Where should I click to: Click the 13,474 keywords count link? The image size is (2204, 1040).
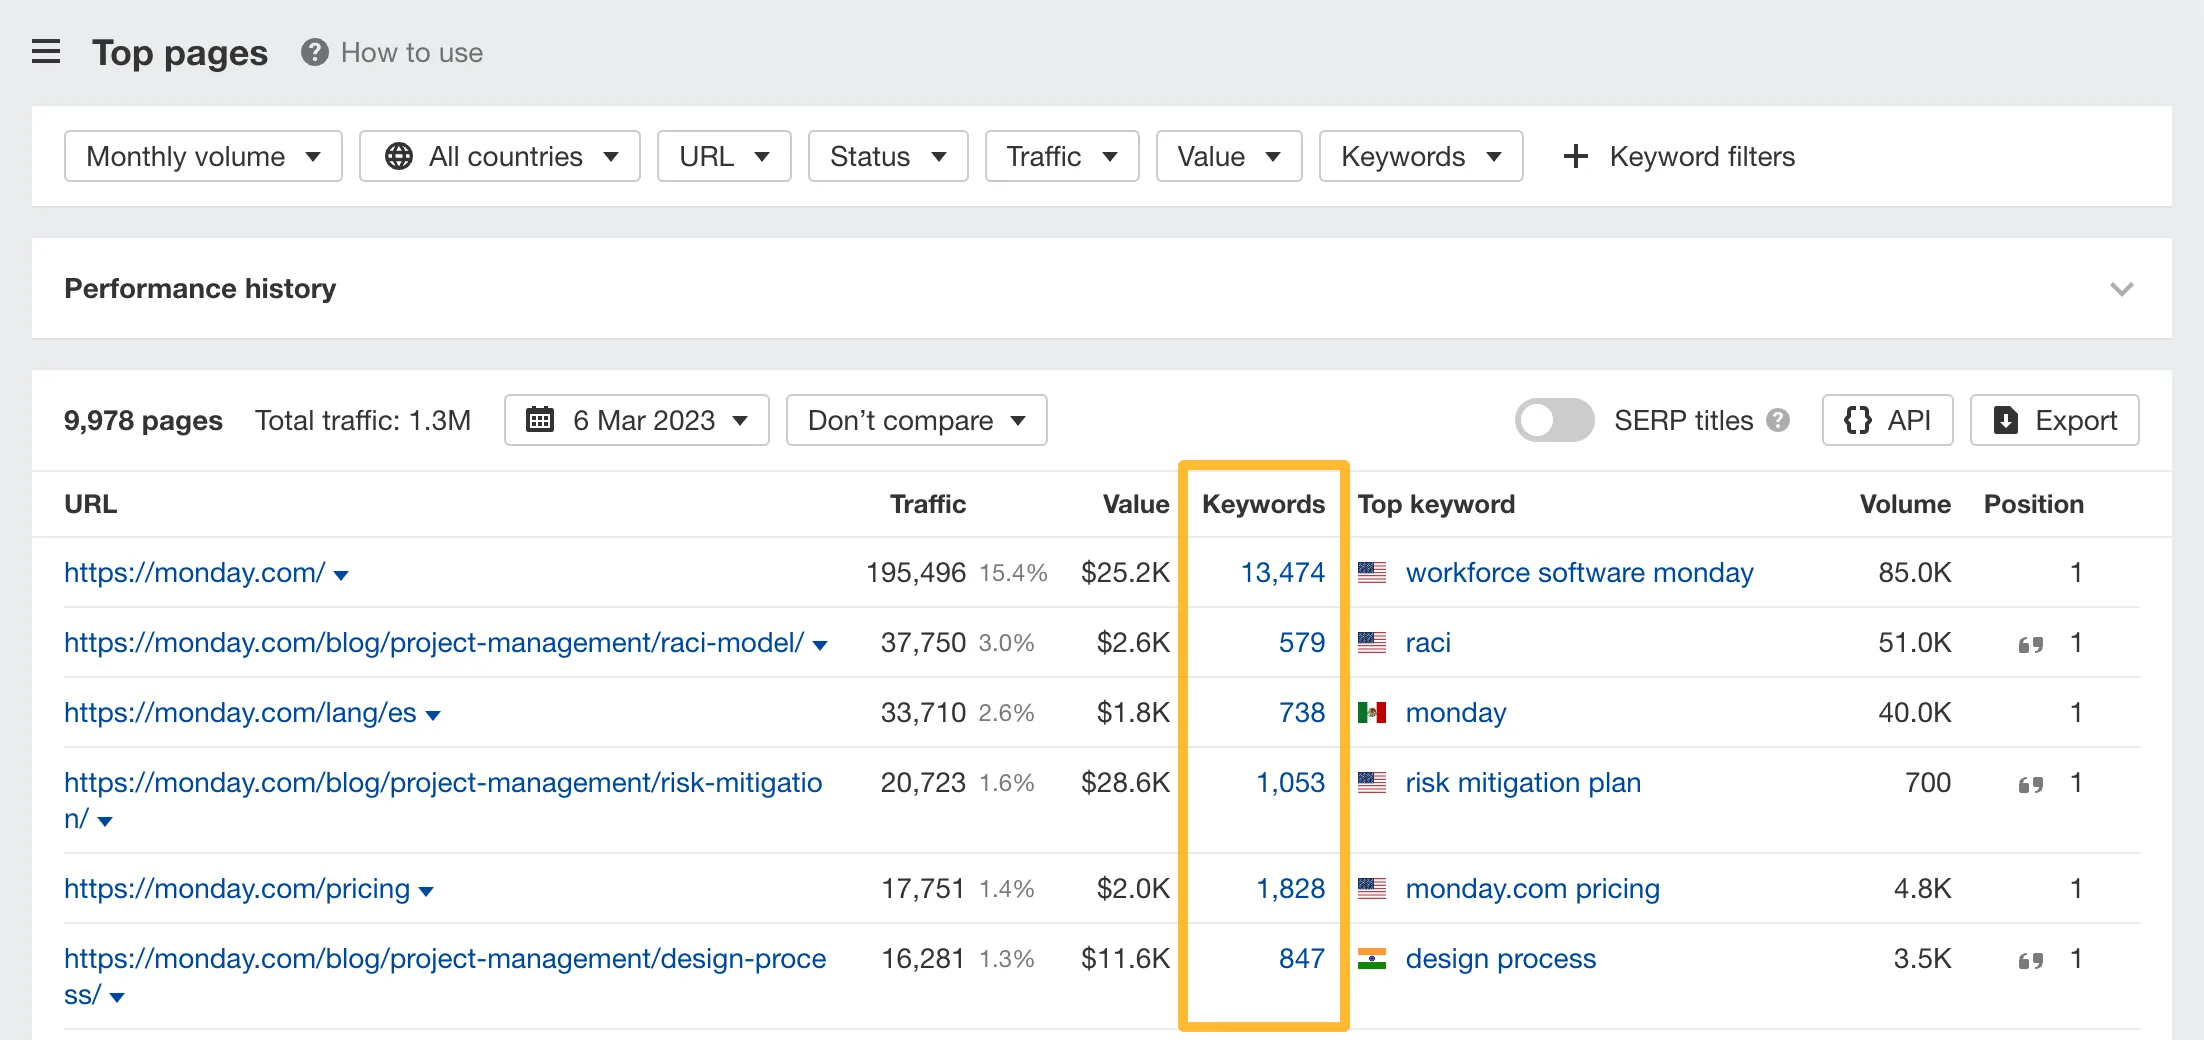(x=1283, y=572)
